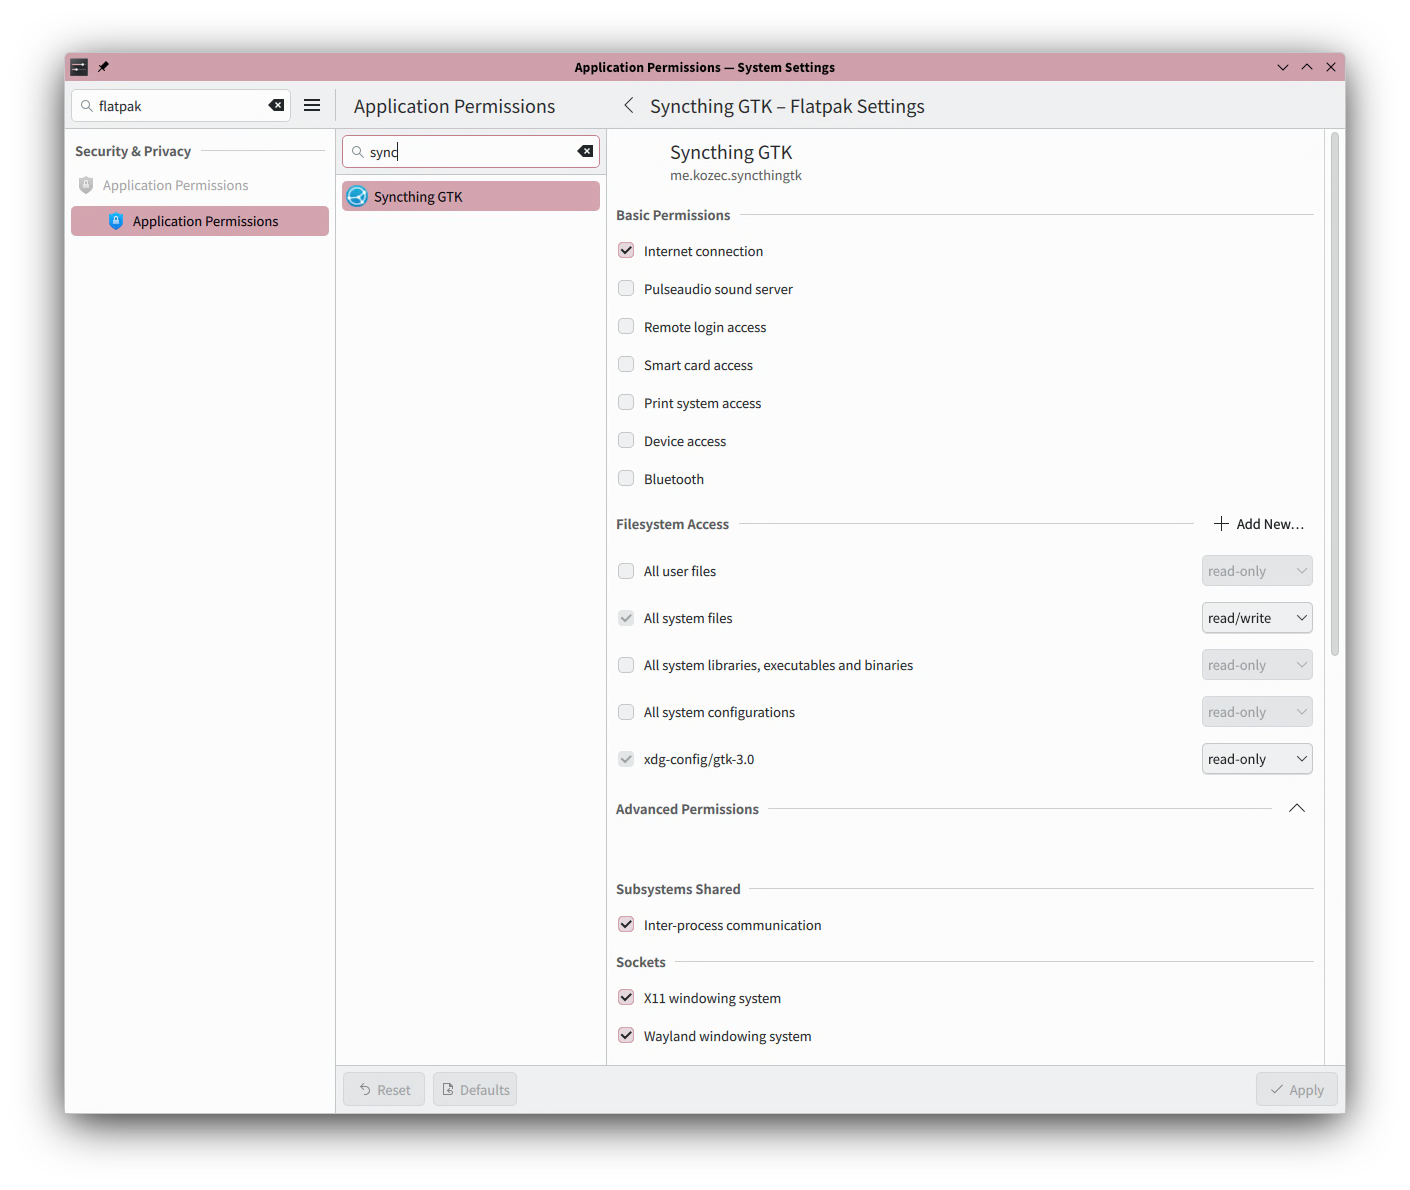
Task: Click the Defaults button
Action: pos(475,1089)
